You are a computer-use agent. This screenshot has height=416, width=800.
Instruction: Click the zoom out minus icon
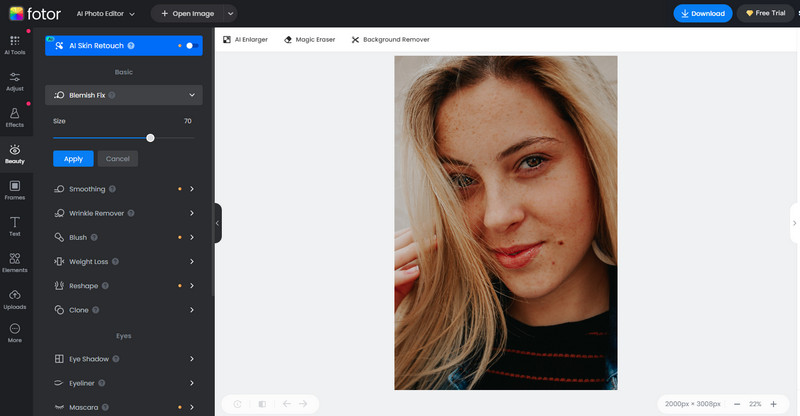(x=737, y=404)
